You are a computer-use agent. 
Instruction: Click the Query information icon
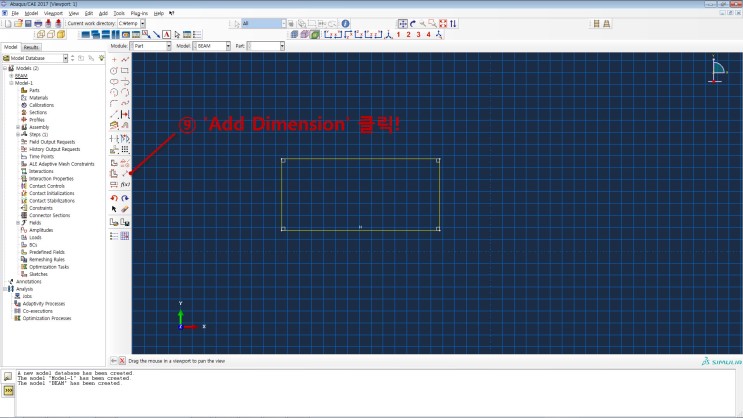345,23
